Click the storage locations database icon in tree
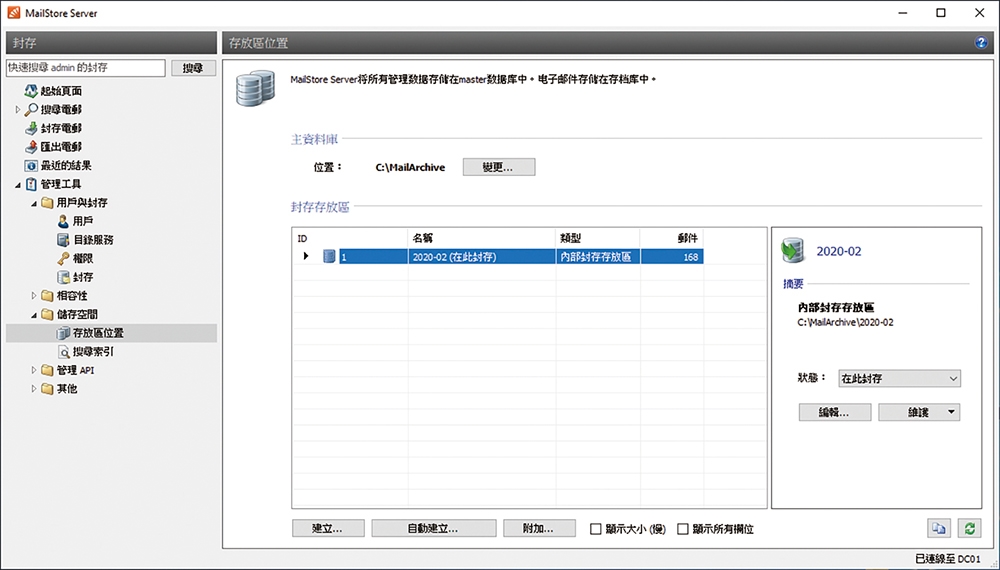This screenshot has height=570, width=1000. tap(63, 333)
